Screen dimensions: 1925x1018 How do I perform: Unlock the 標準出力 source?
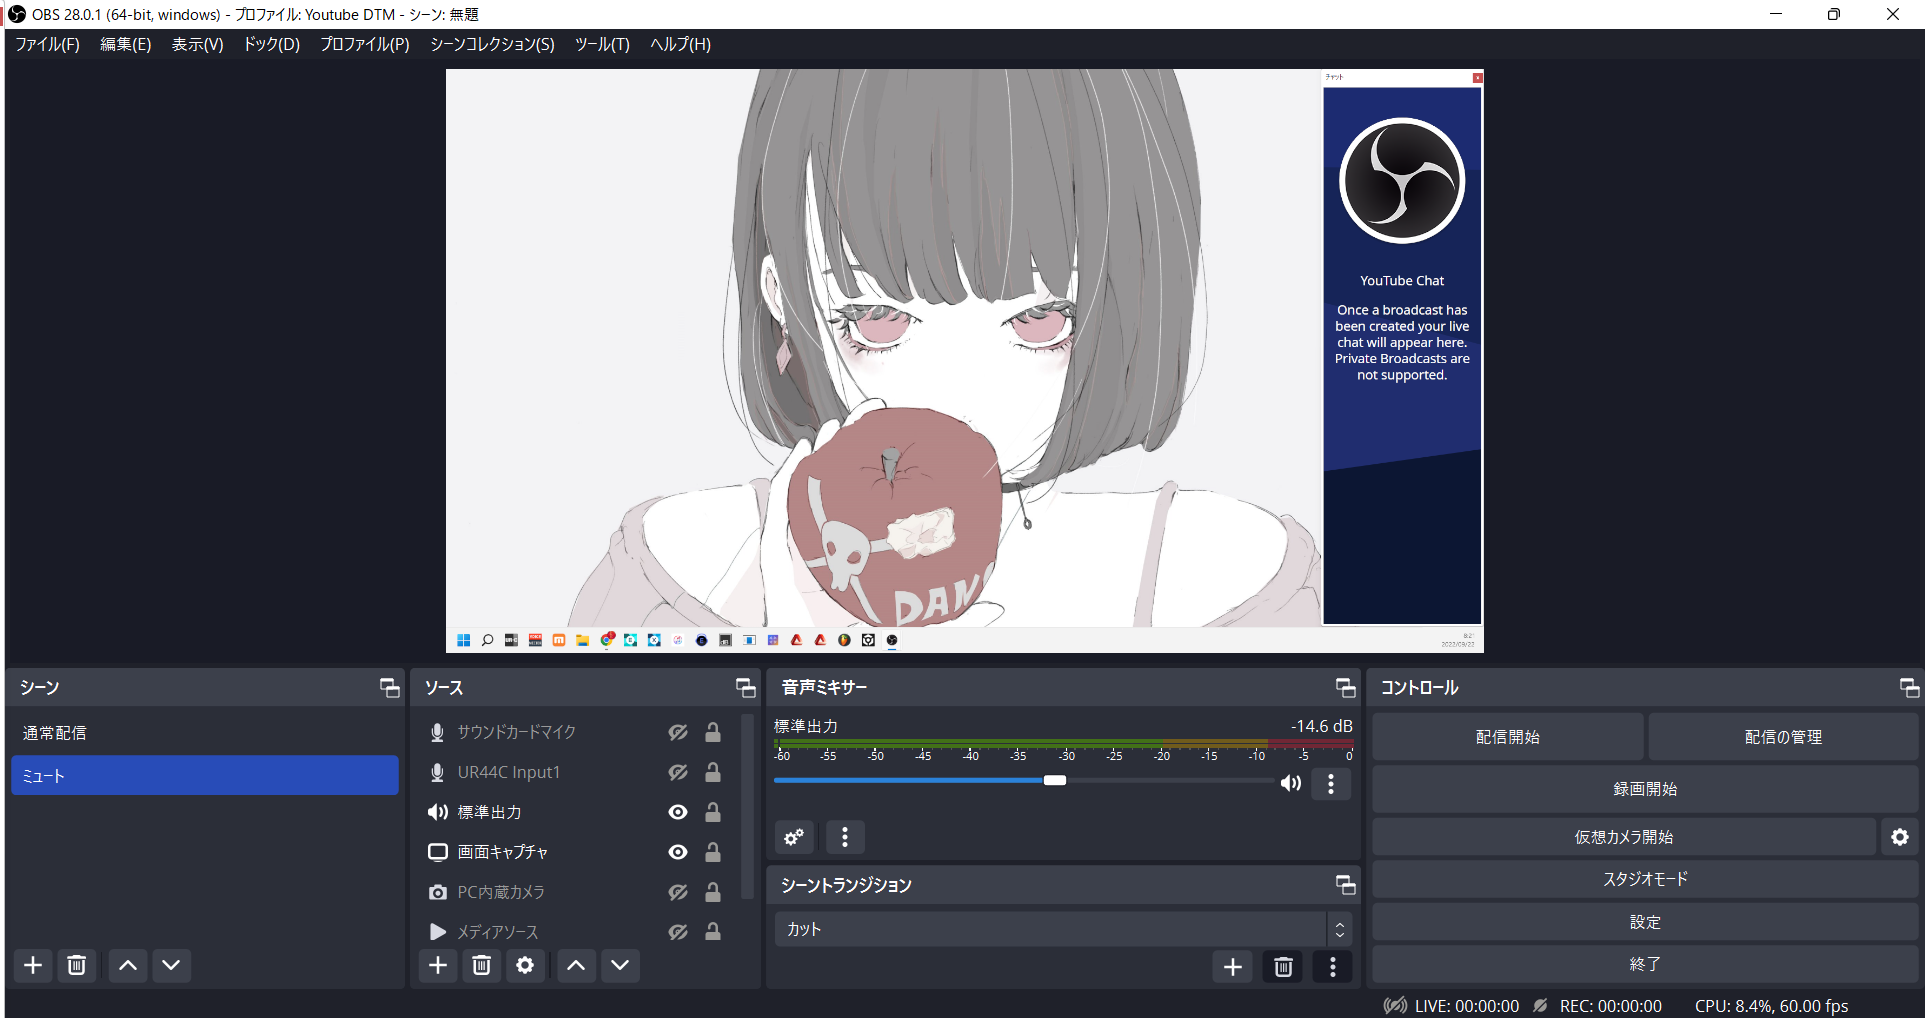(x=713, y=812)
